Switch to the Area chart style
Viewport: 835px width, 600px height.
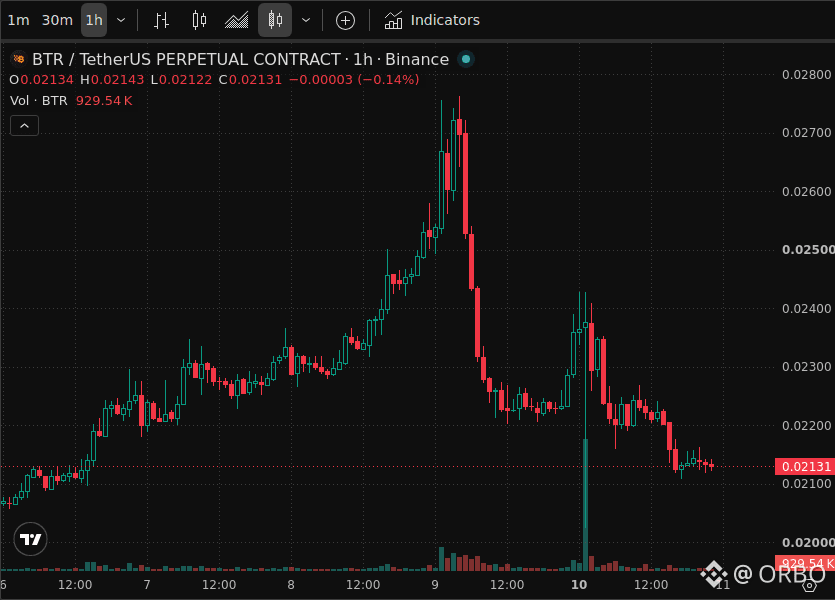tap(236, 20)
